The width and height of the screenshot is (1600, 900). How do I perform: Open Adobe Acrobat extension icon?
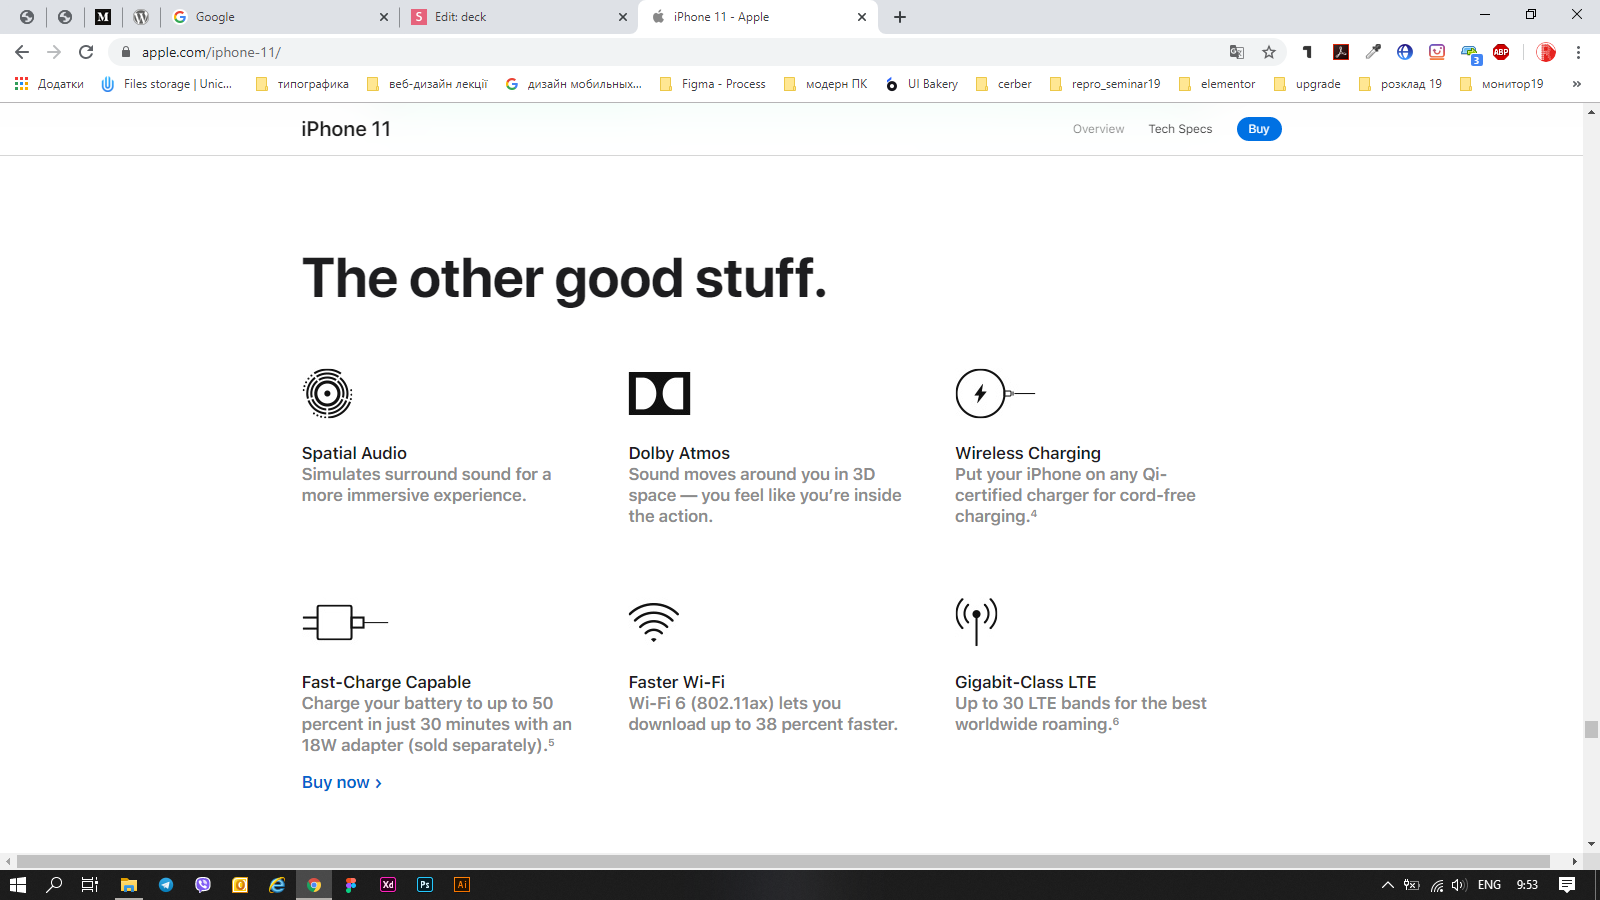click(1341, 52)
